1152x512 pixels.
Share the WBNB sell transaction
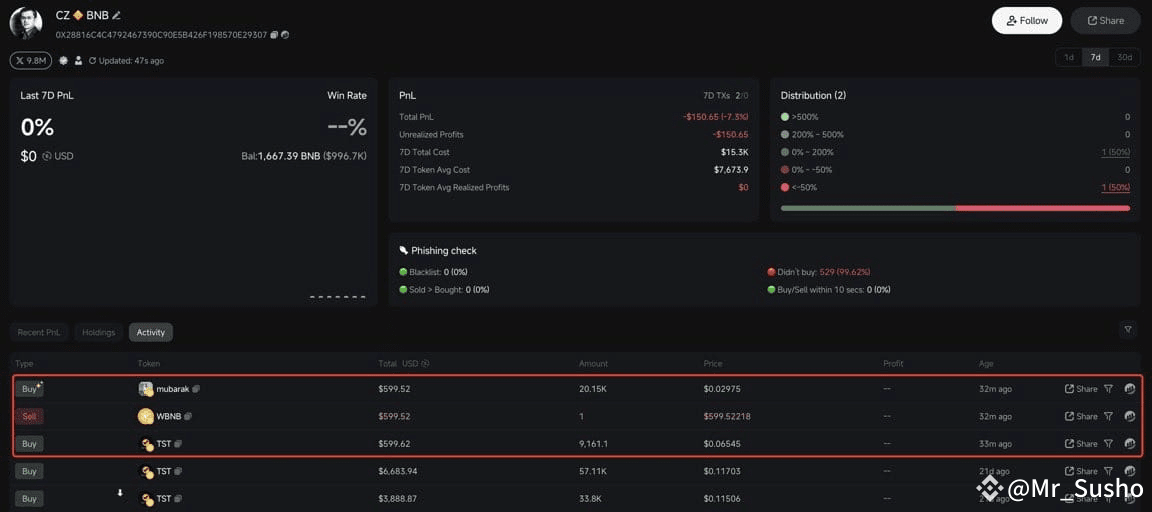pos(1081,417)
